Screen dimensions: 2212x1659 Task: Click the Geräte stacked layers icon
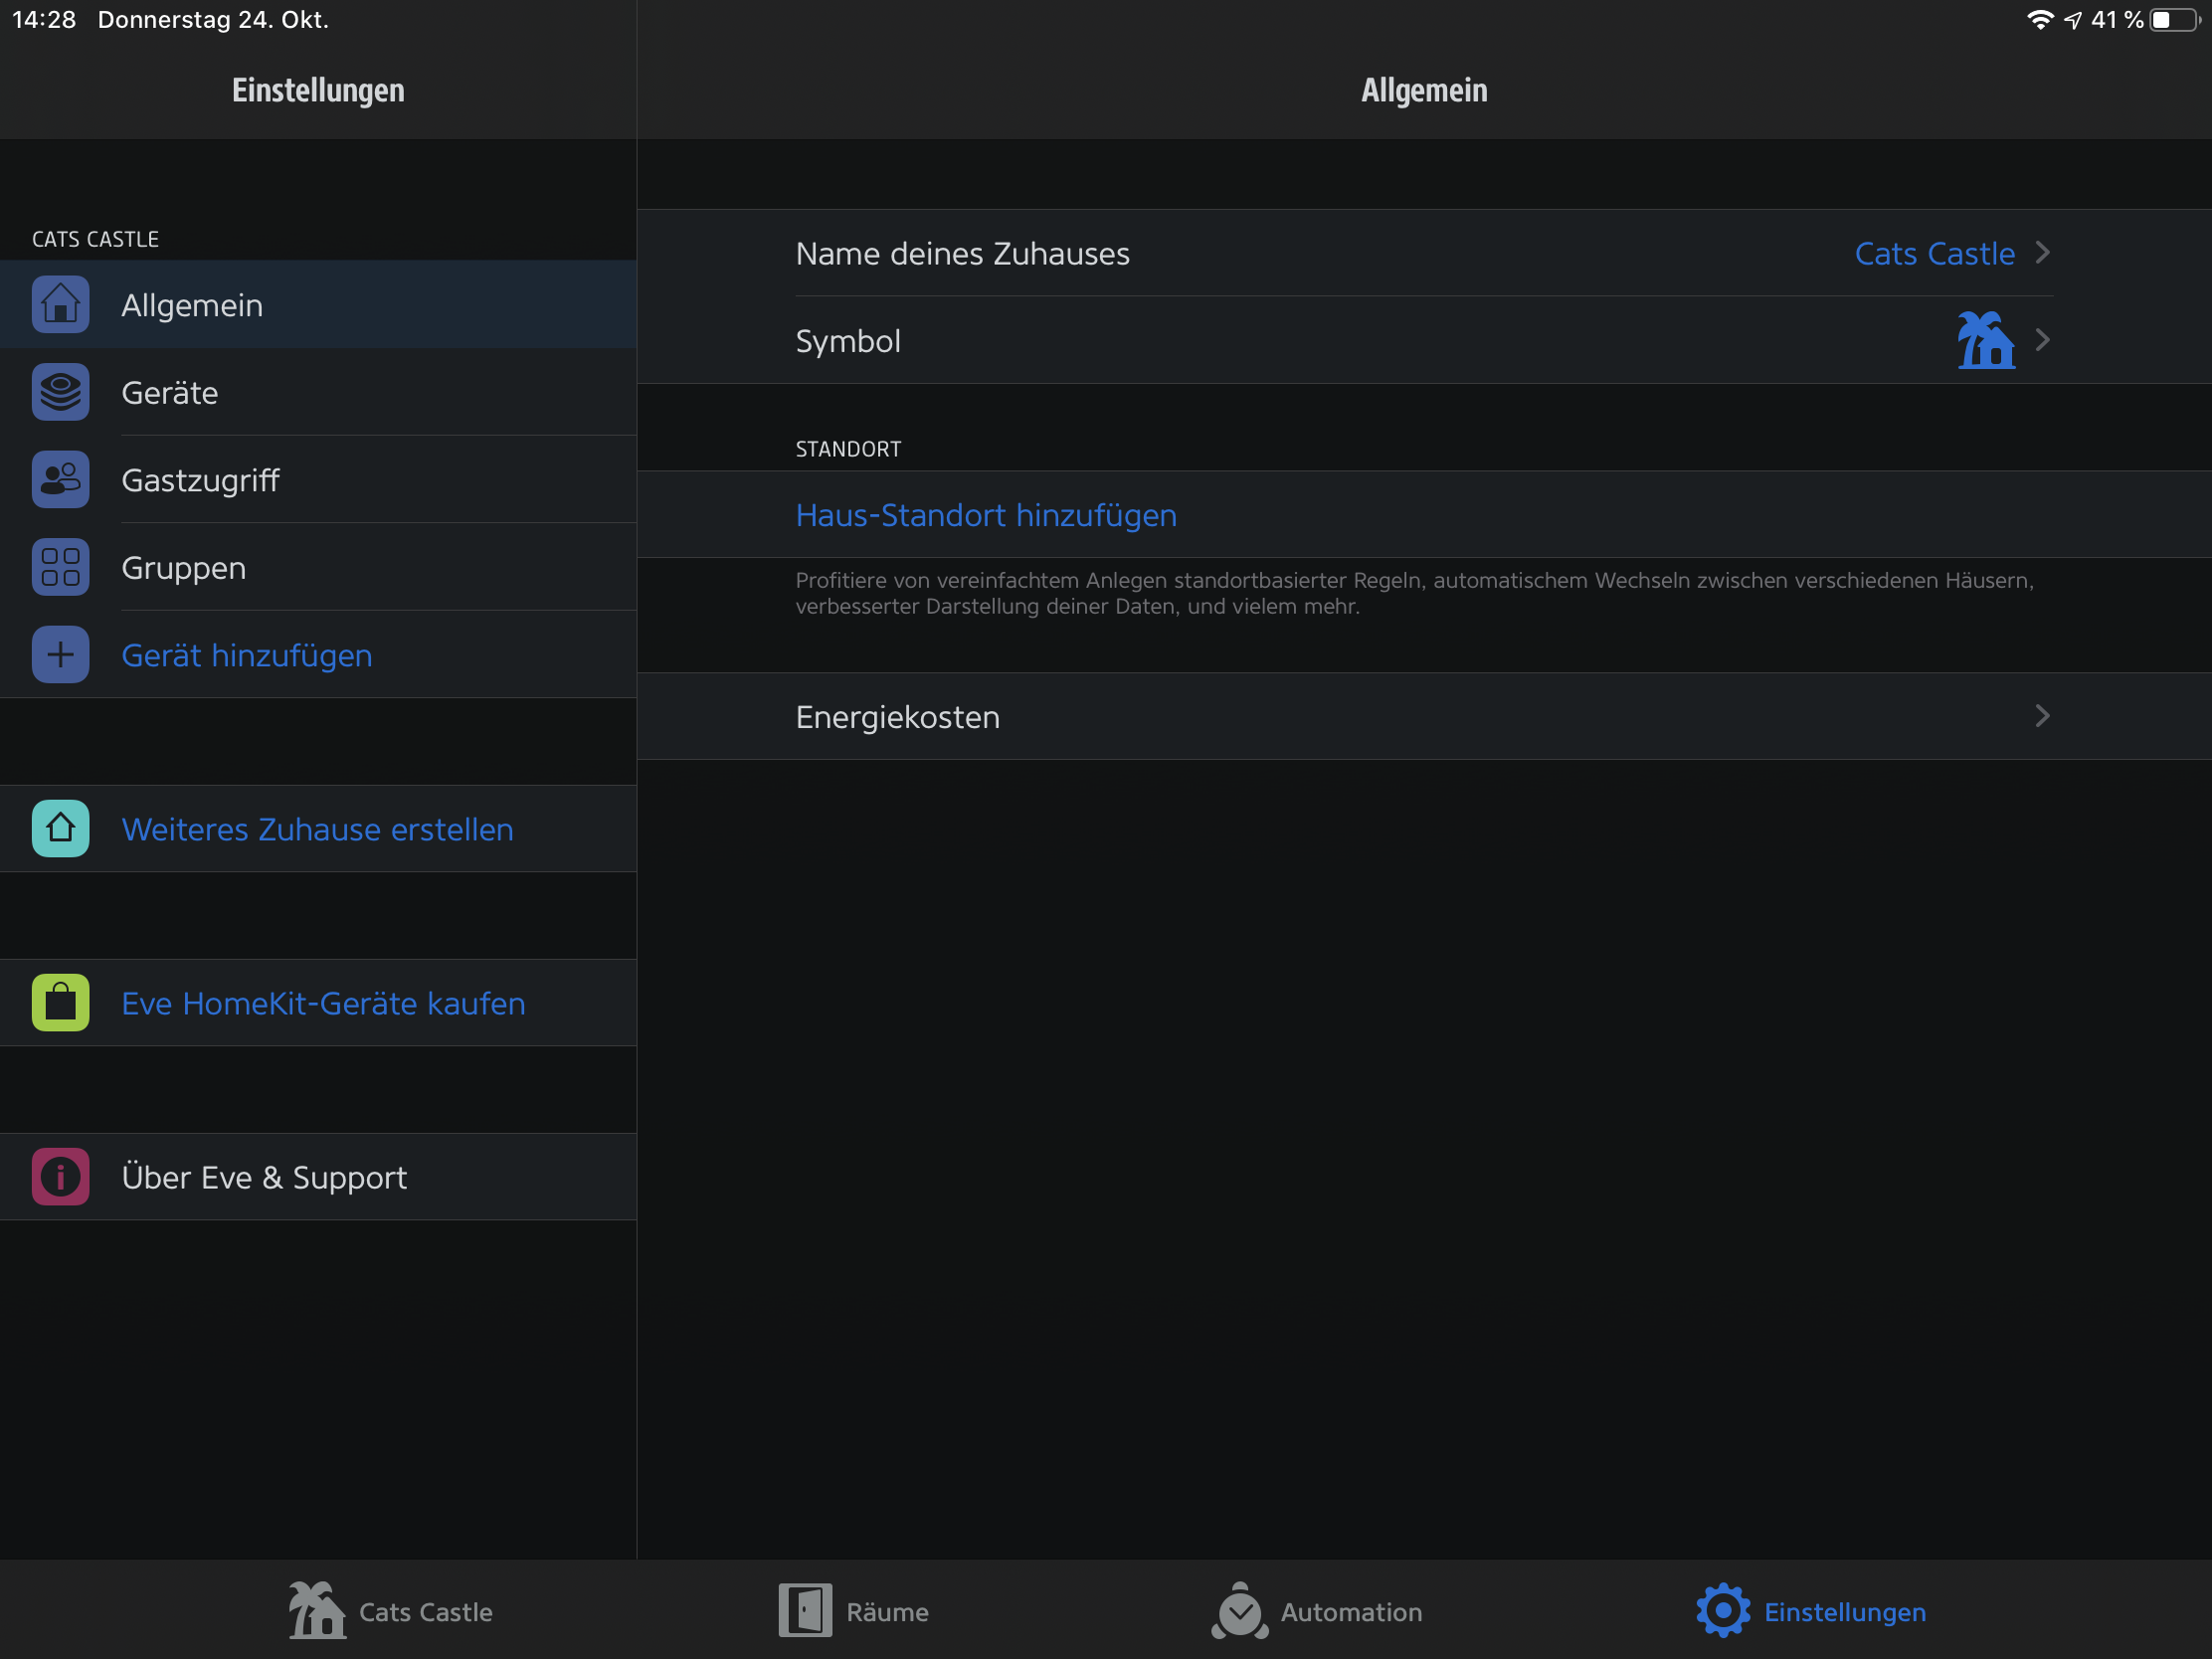pyautogui.click(x=60, y=392)
